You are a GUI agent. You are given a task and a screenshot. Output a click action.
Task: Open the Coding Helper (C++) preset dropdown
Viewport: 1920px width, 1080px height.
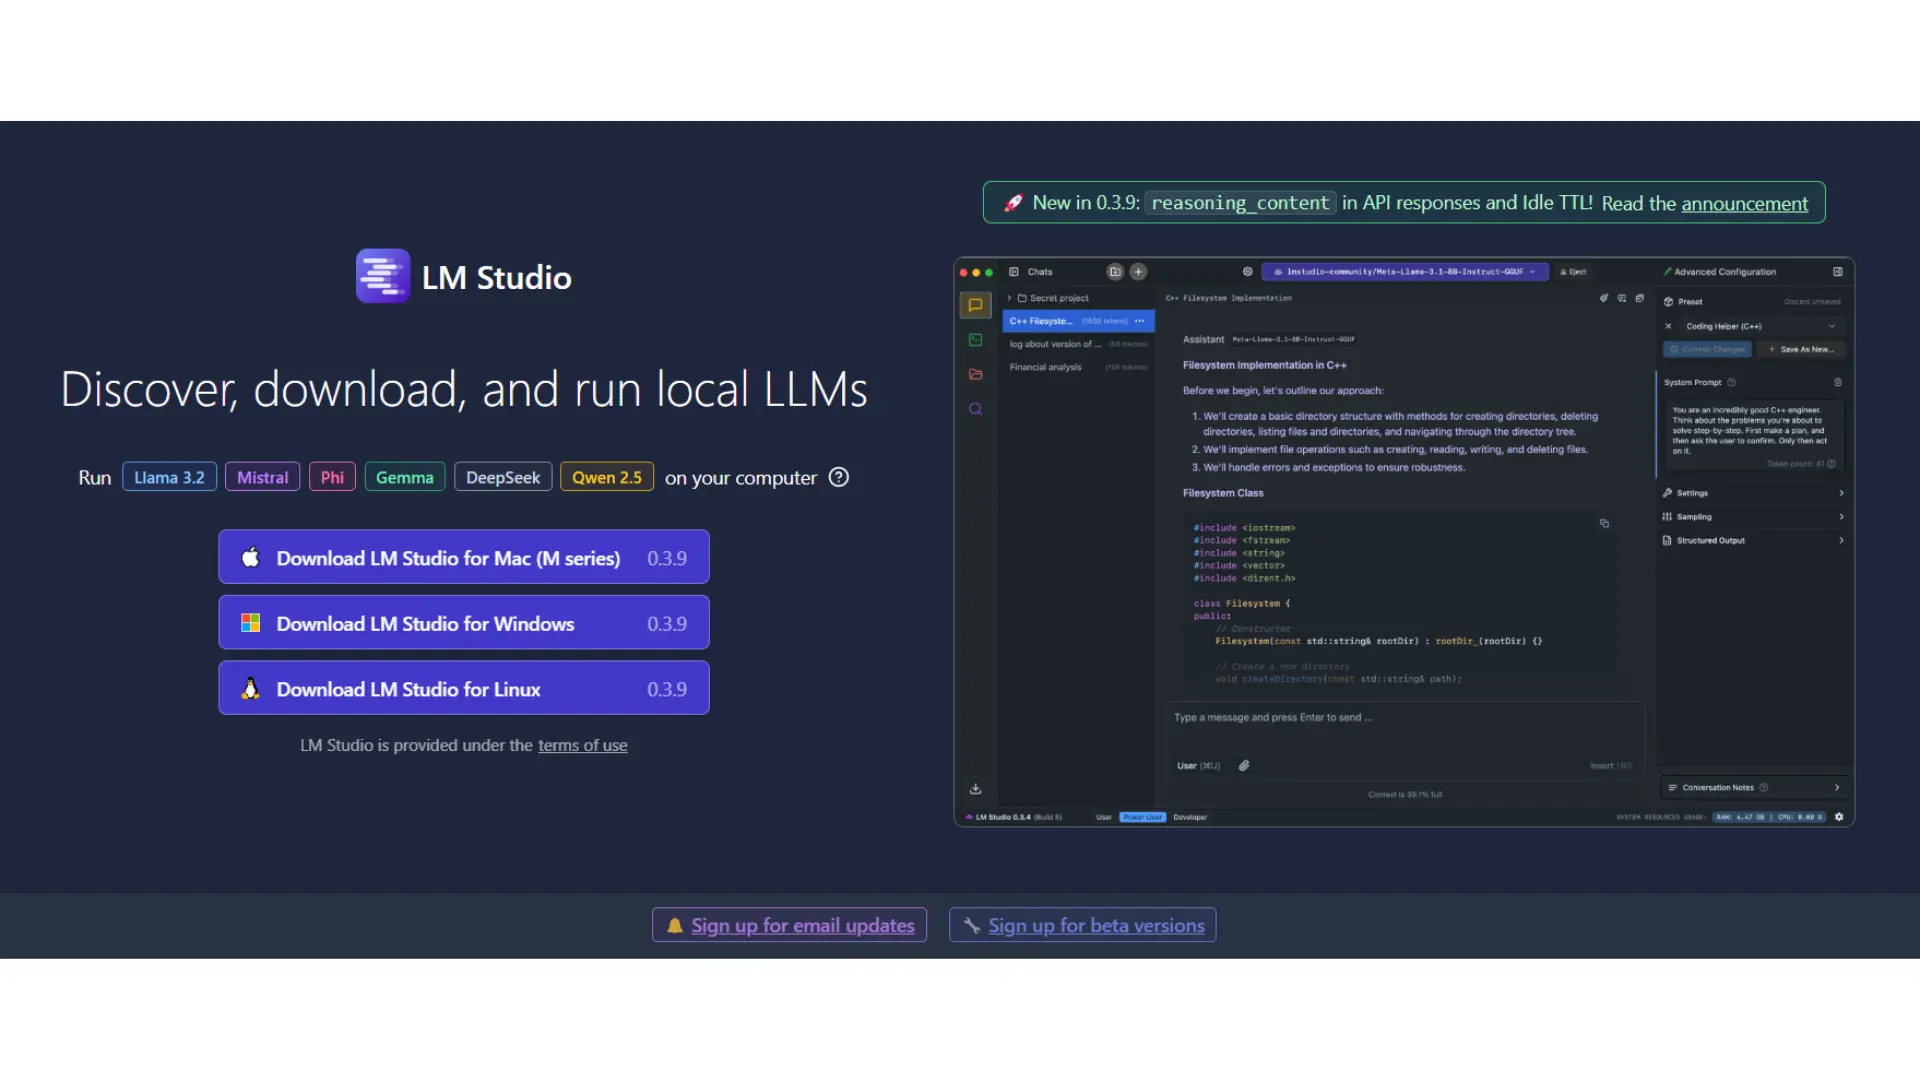1760,326
